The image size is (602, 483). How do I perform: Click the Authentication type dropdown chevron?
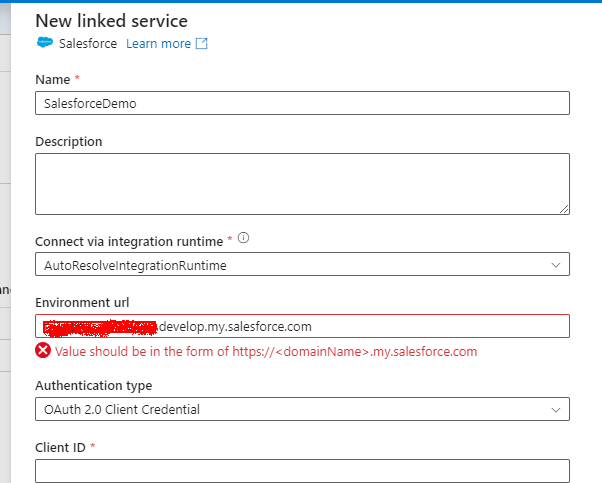(x=556, y=410)
